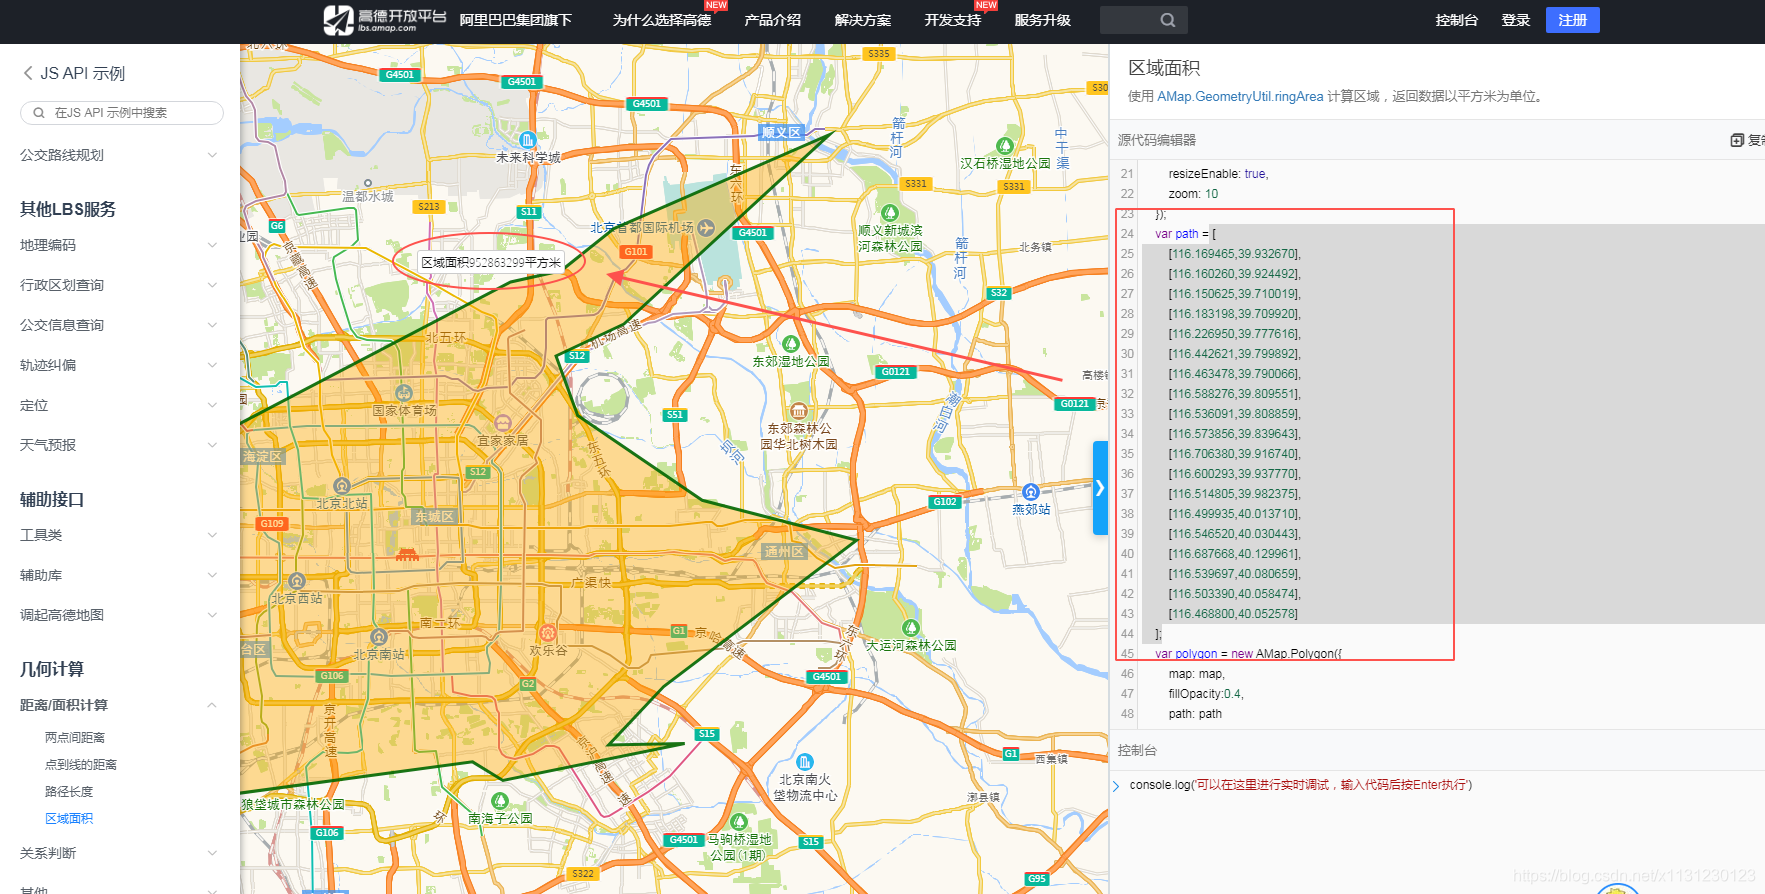Open 为什么选择高德 menu

pyautogui.click(x=662, y=20)
